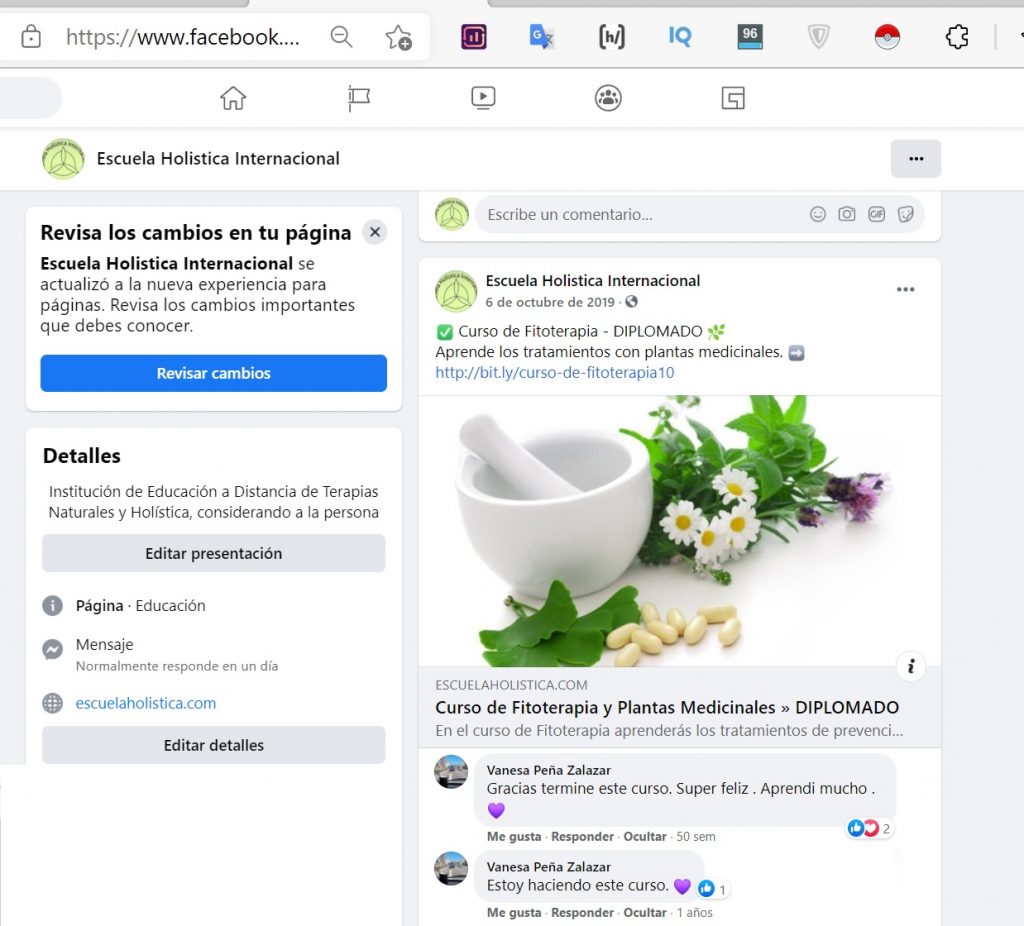1024x926 pixels.
Task: Click the 50 sem comment timestamp
Action: coord(696,837)
